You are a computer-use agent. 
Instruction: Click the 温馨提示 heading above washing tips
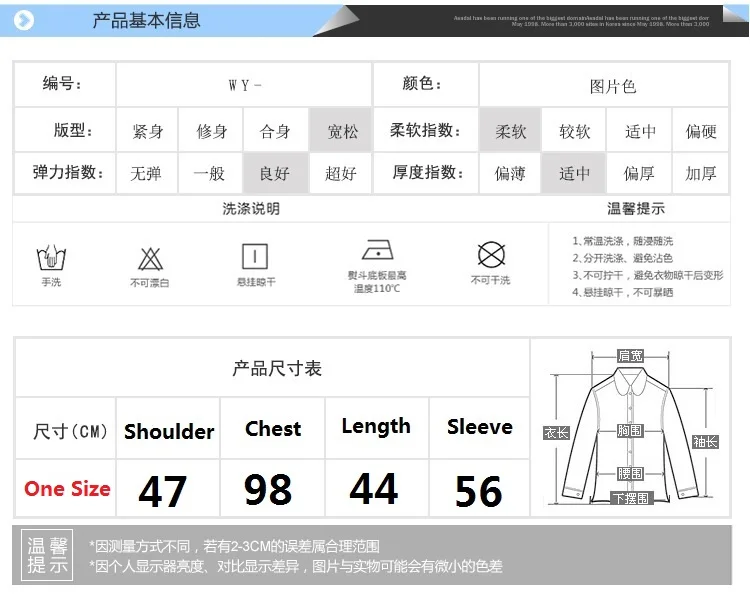(x=636, y=209)
